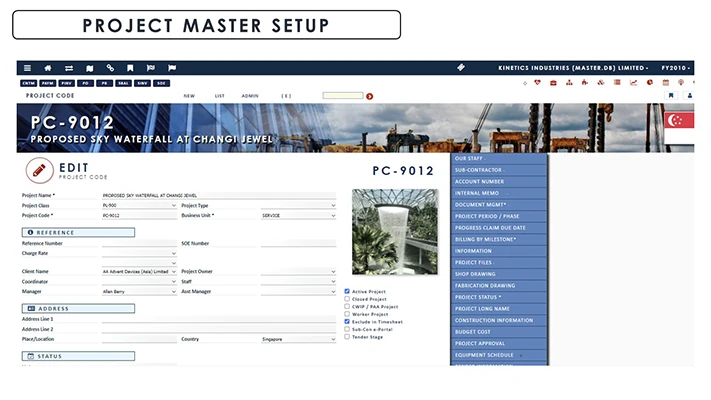The width and height of the screenshot is (711, 400).
Task: Open the FY2010 fiscal year dropdown
Action: (x=675, y=68)
